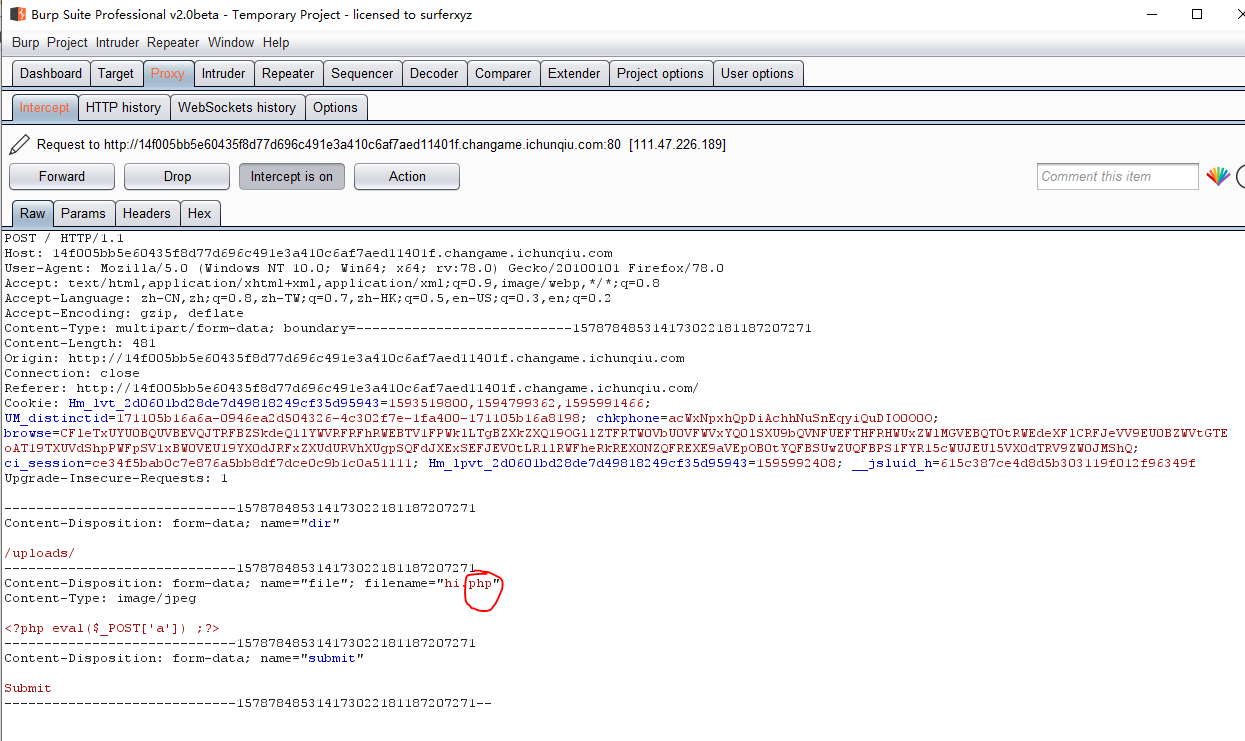Open the Help menu
This screenshot has height=741, width=1245.
(276, 43)
